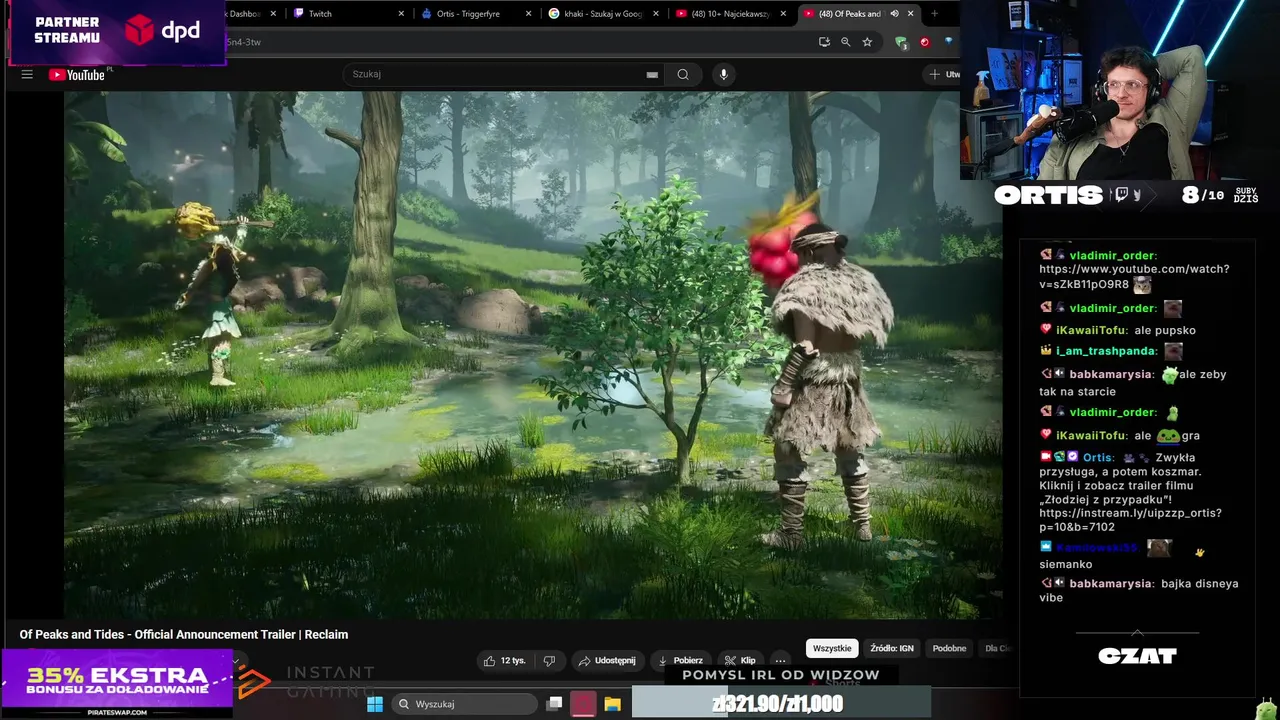Open the blue diamond extension icon

click(x=948, y=42)
